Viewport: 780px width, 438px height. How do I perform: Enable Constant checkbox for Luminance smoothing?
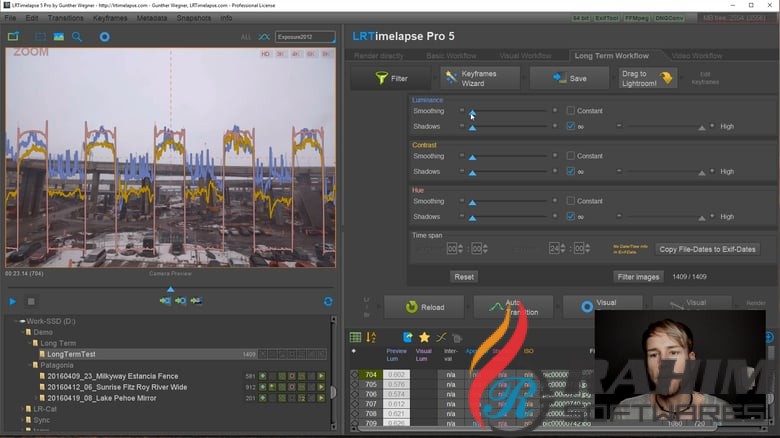(x=571, y=111)
